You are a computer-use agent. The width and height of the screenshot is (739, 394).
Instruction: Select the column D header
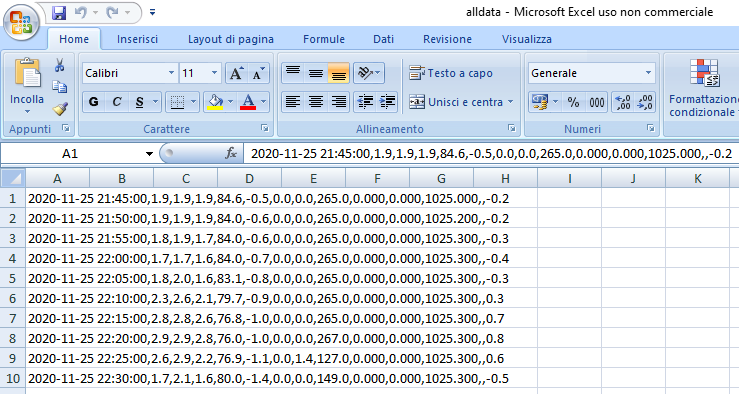click(x=249, y=179)
